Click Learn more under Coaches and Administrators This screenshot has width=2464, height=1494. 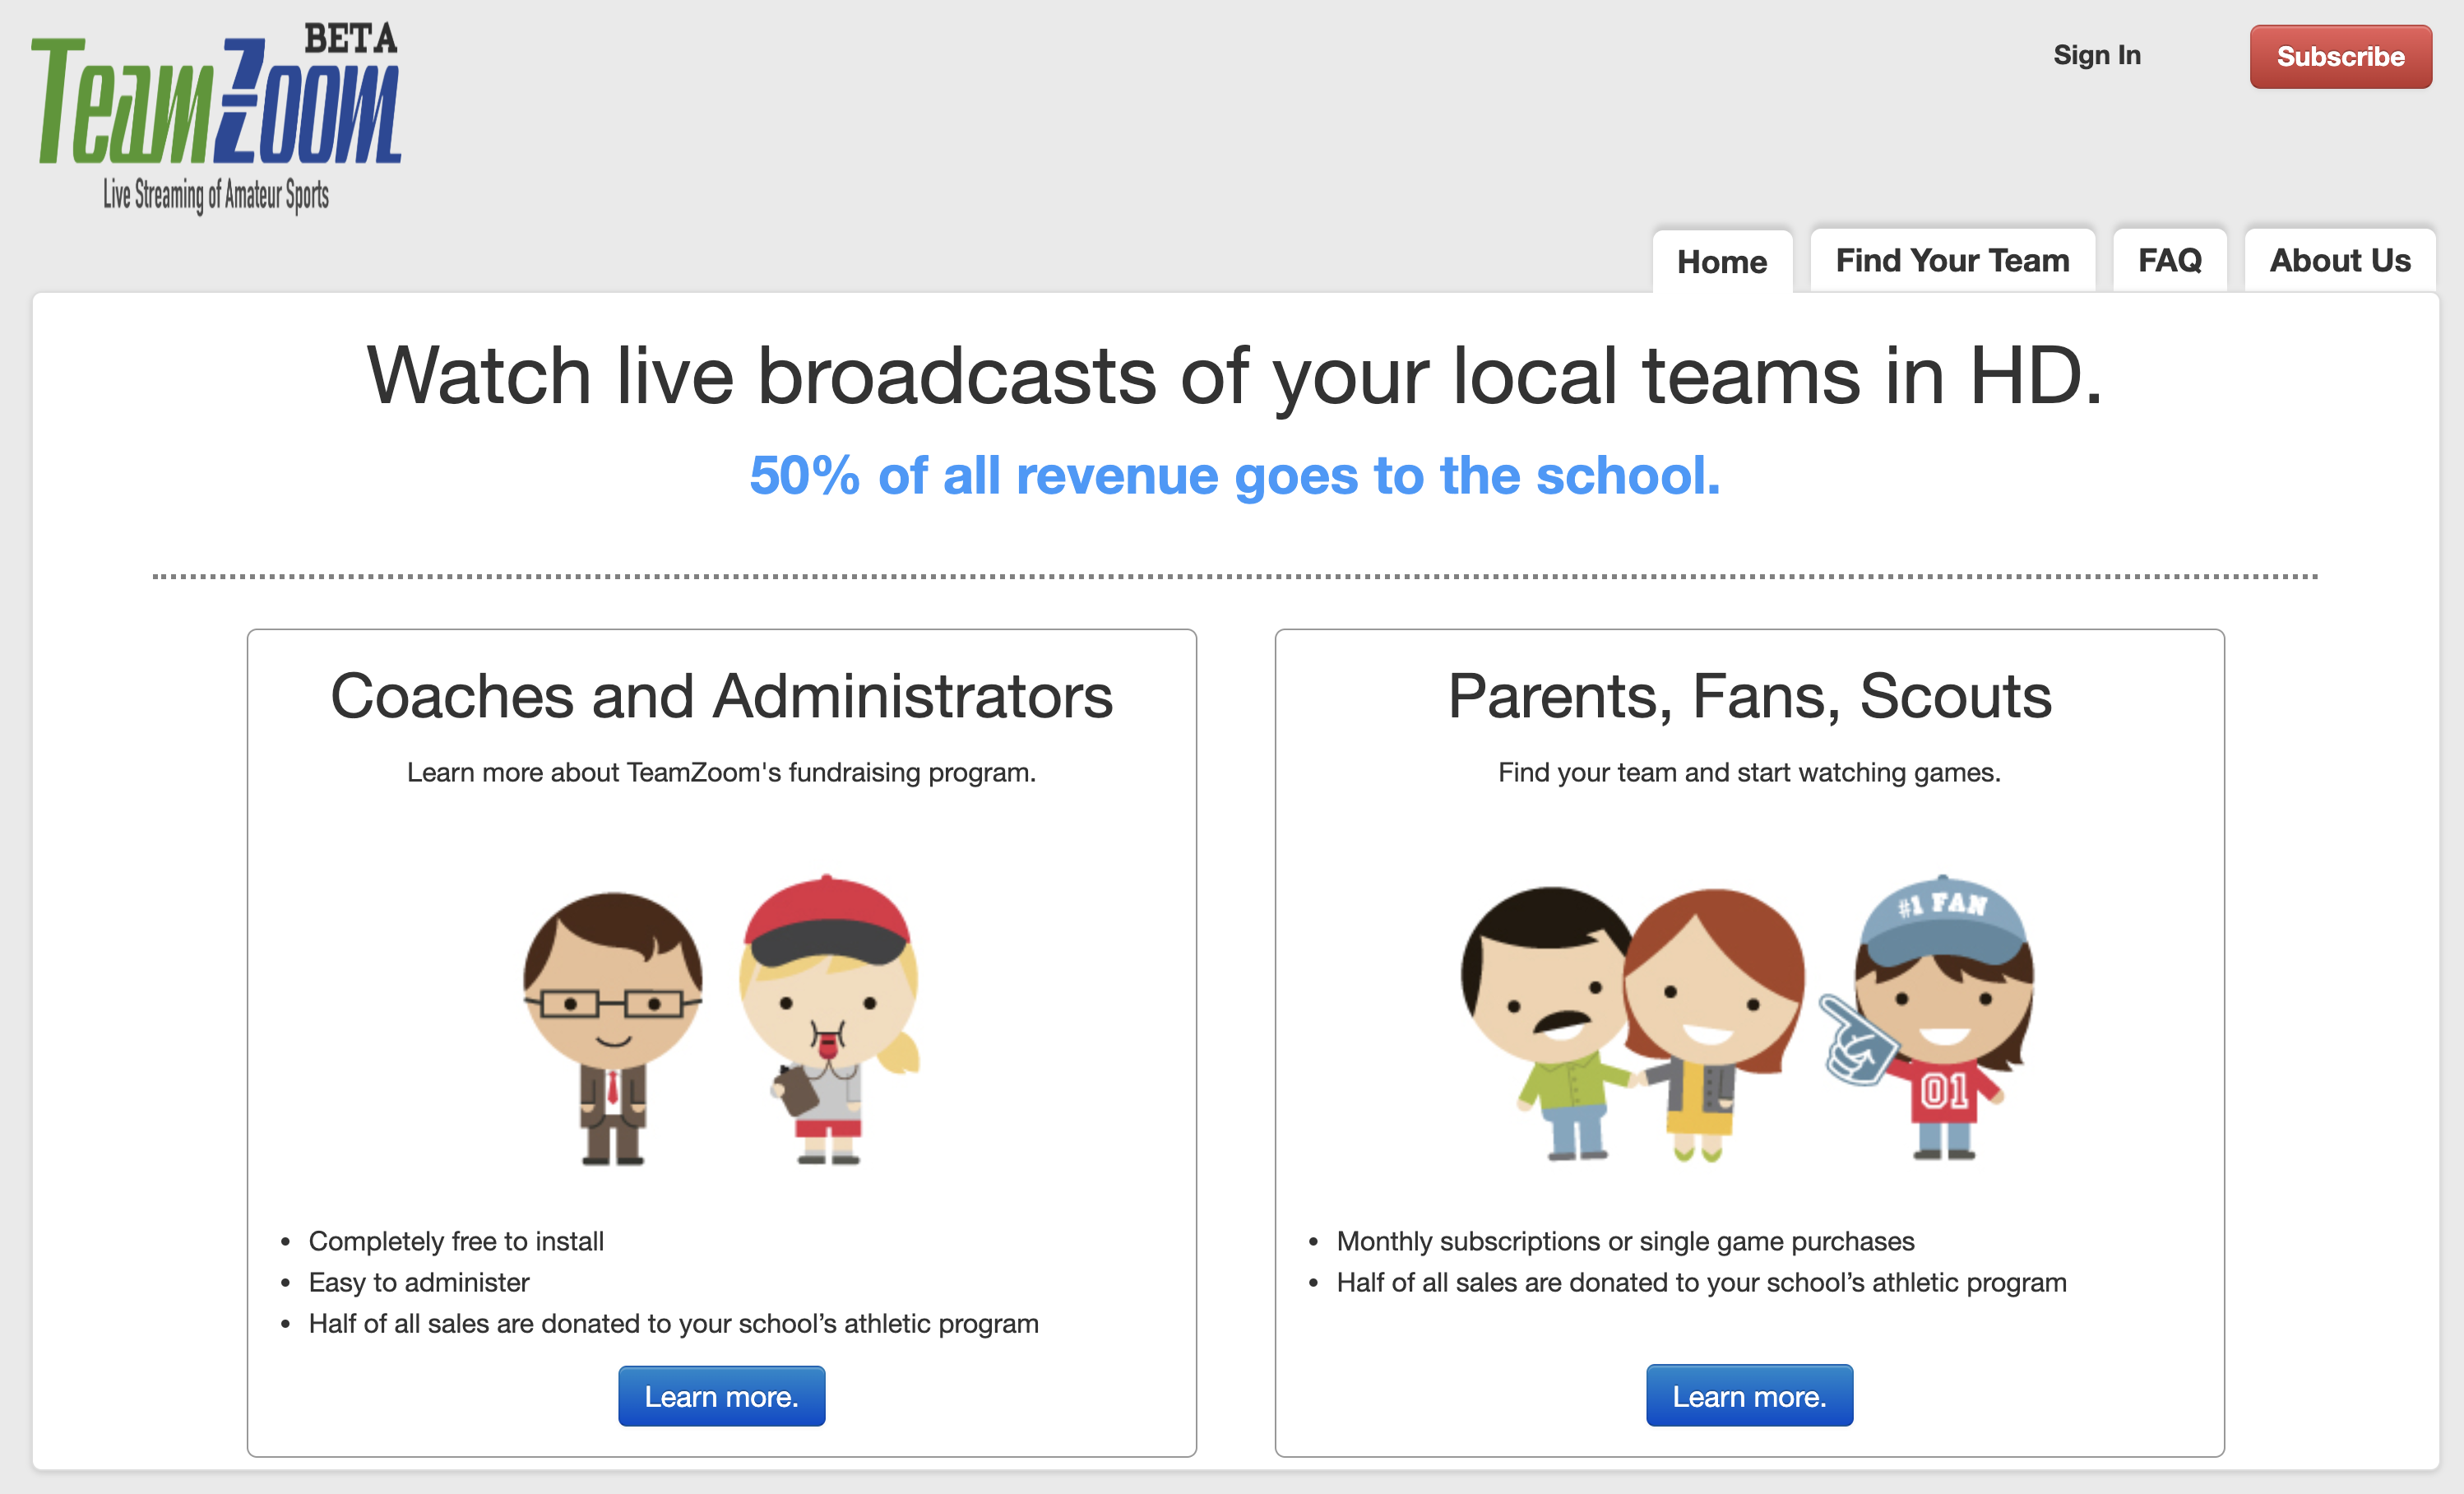pyautogui.click(x=721, y=1396)
